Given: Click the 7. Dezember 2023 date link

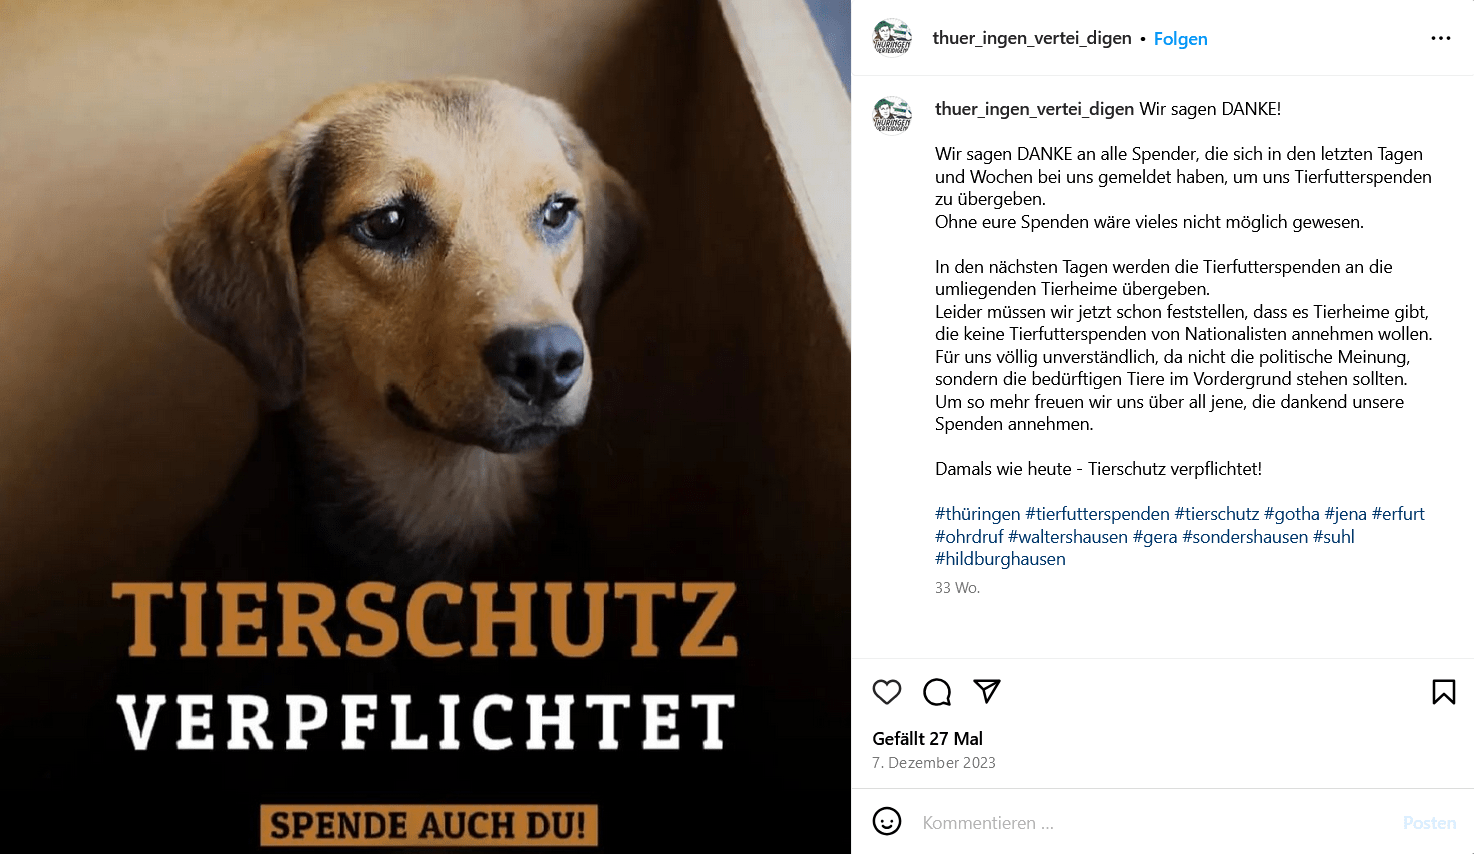Looking at the screenshot, I should coord(934,763).
